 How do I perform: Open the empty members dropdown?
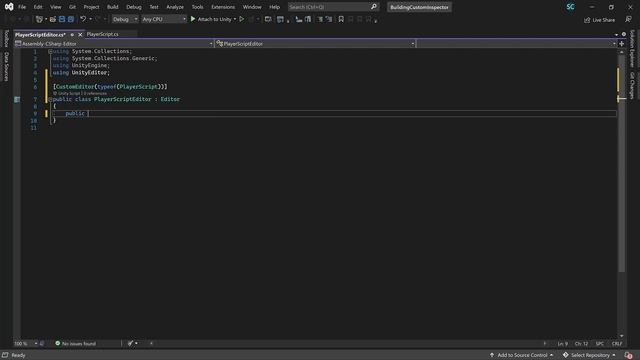pyautogui.click(x=516, y=44)
